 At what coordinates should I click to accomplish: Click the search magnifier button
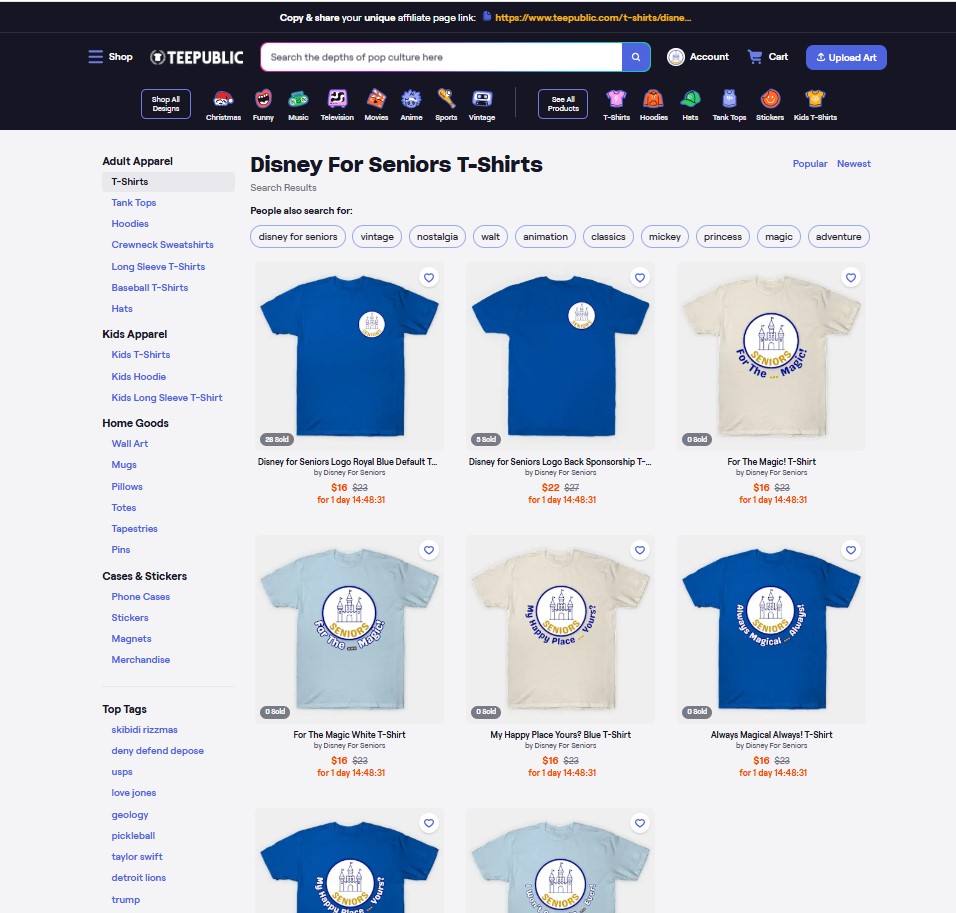(x=635, y=57)
